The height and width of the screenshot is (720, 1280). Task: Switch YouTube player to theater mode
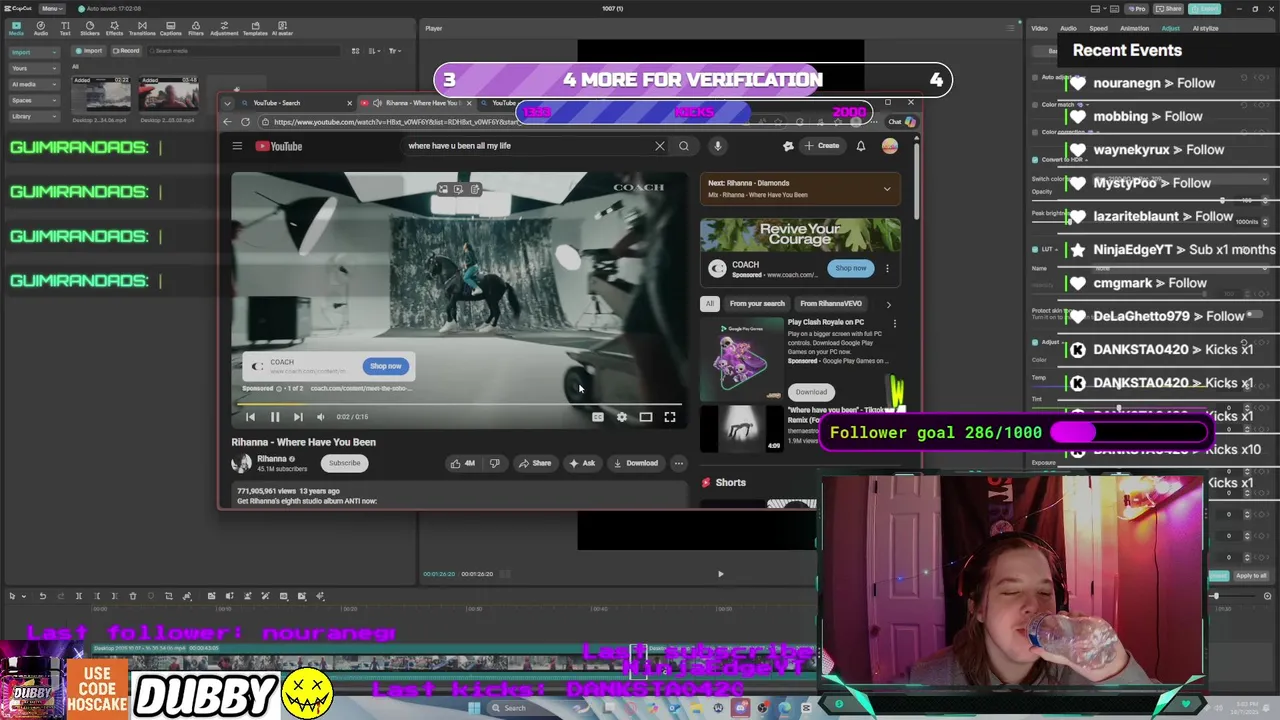click(646, 417)
